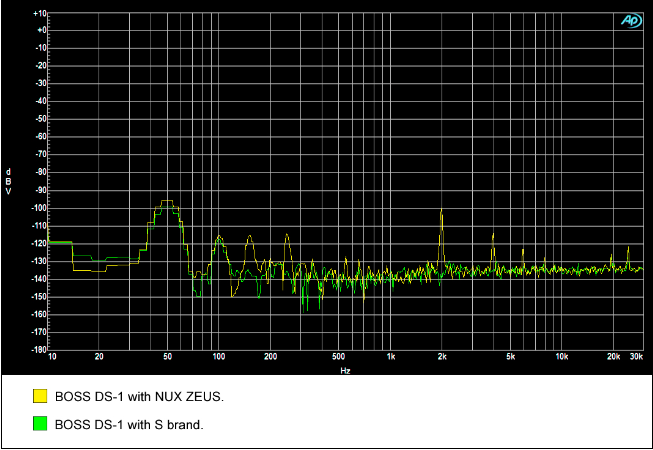Select the "BOSS DS-1 with S brand." legend text
This screenshot has height=450, width=653.
[129, 424]
